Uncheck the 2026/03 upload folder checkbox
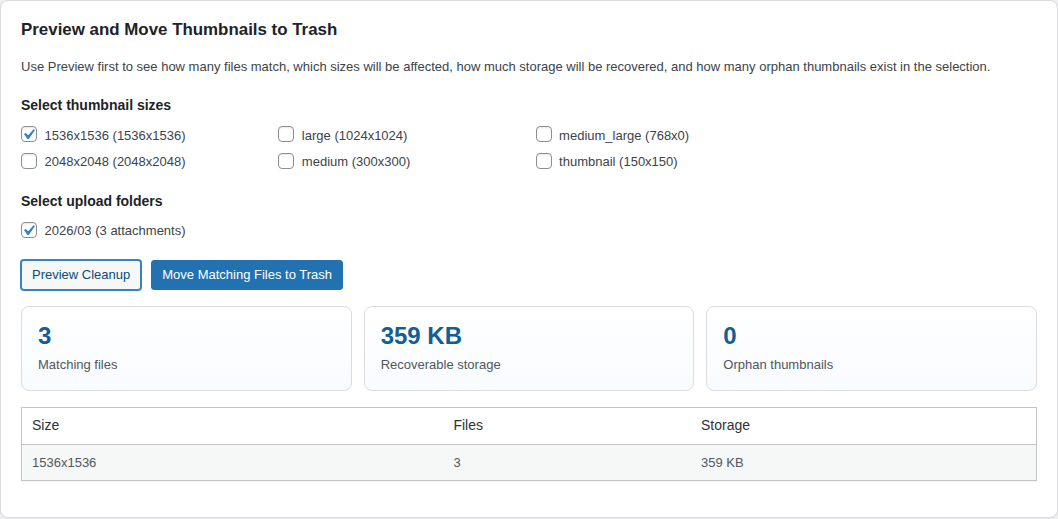The width and height of the screenshot is (1058, 519). tap(29, 230)
